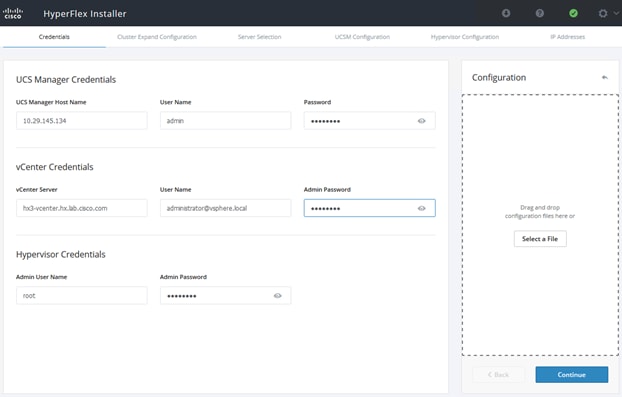Click the vCenter Credentials heading

(55, 167)
